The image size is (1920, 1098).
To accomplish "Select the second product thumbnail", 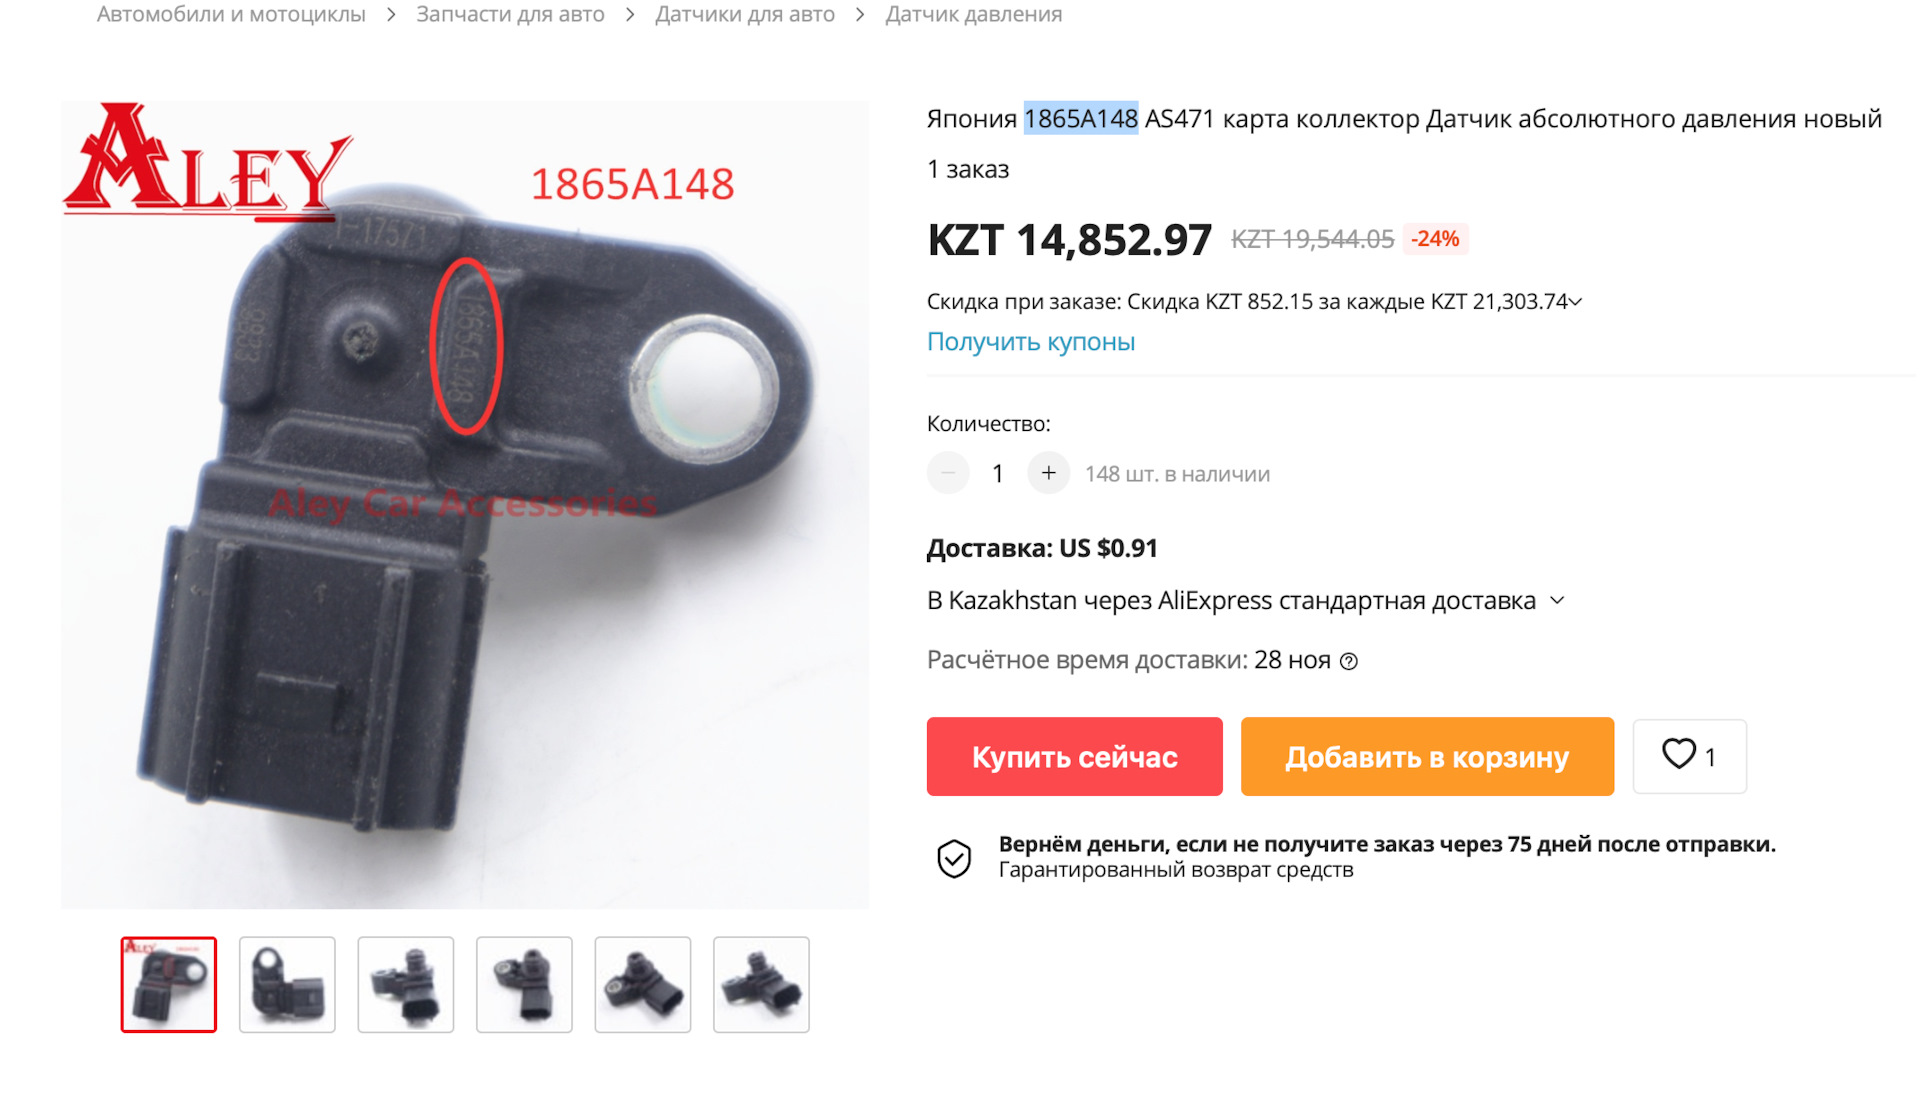I will click(x=287, y=984).
